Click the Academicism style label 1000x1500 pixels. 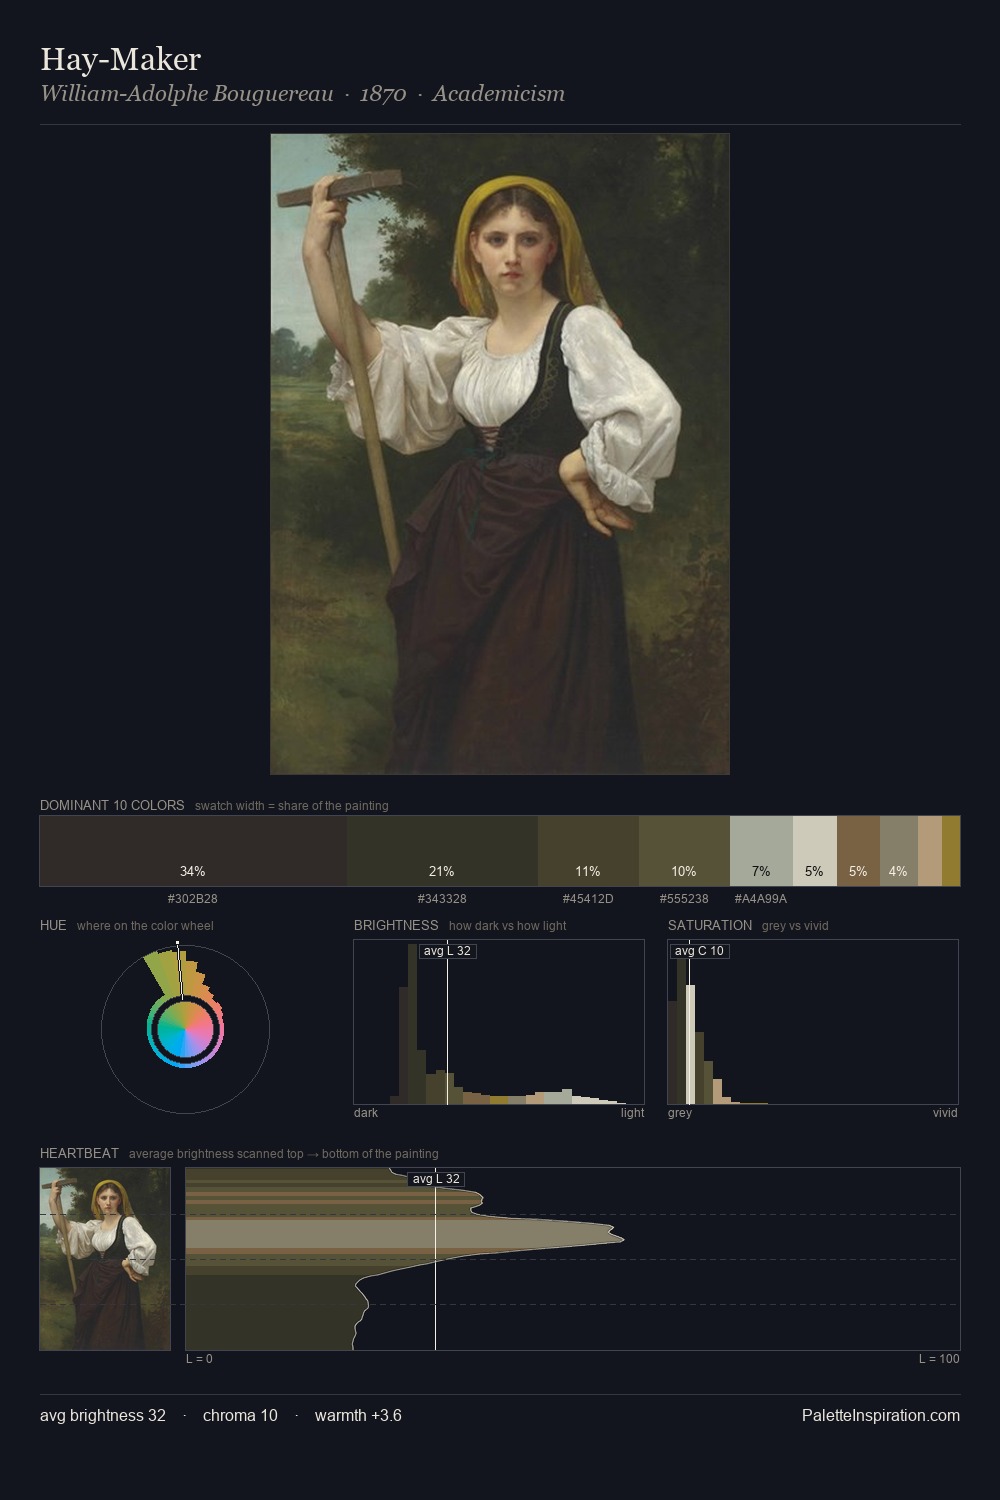click(499, 93)
